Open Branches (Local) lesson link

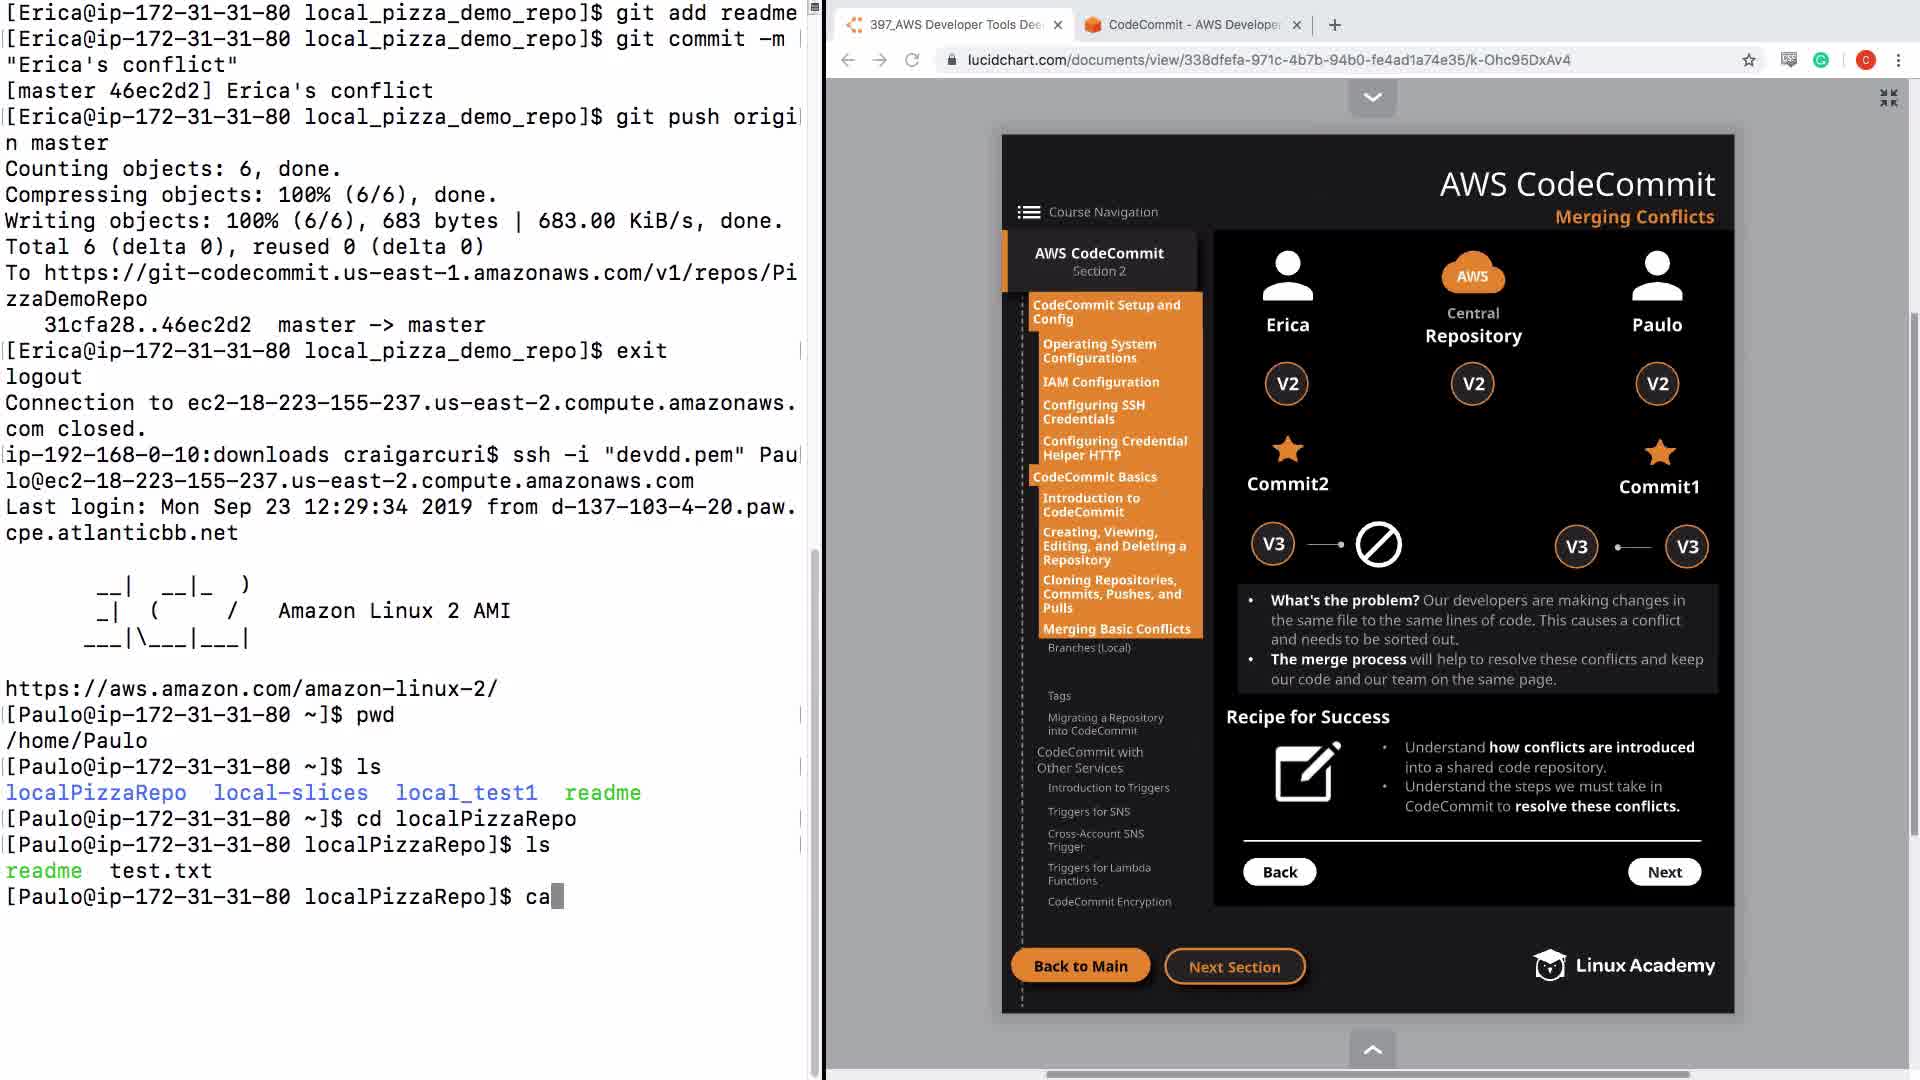pos(1089,648)
